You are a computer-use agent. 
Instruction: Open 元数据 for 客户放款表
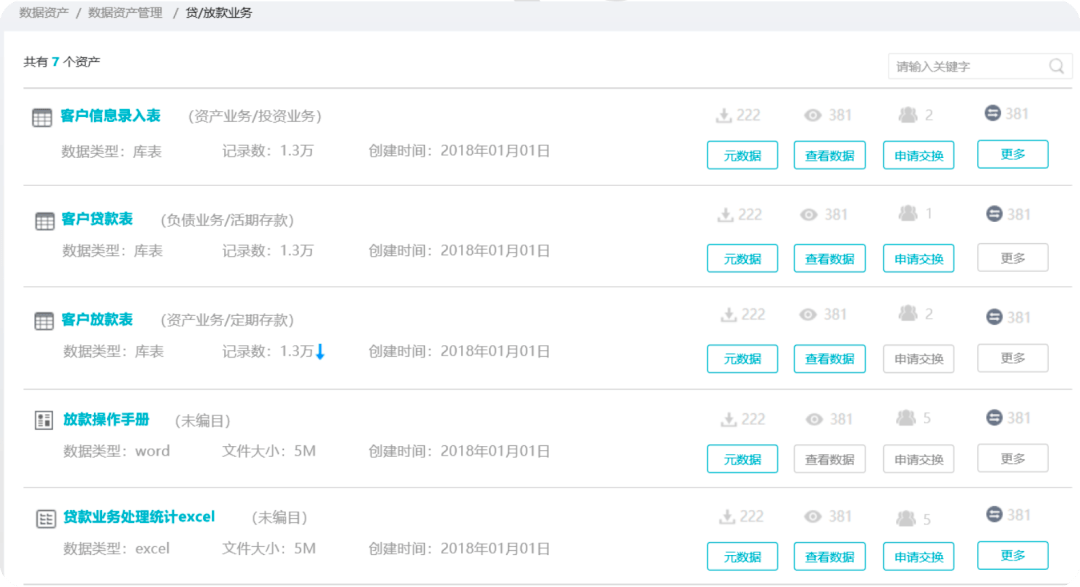(x=742, y=358)
